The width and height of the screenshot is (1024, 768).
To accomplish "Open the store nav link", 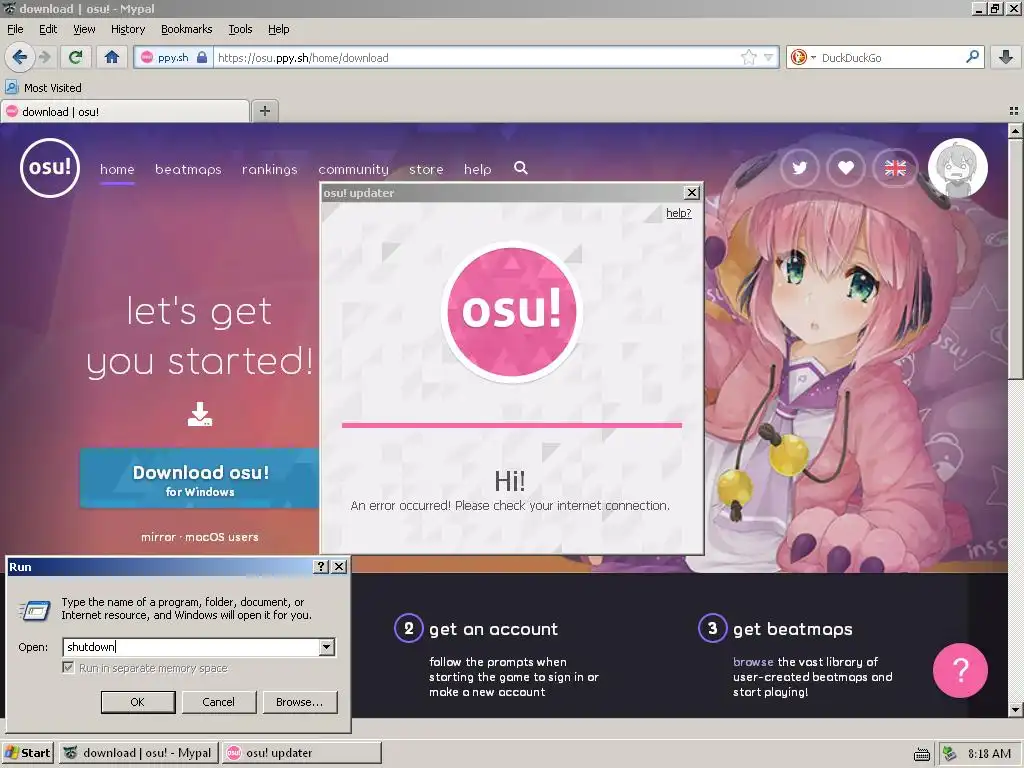I will (426, 169).
